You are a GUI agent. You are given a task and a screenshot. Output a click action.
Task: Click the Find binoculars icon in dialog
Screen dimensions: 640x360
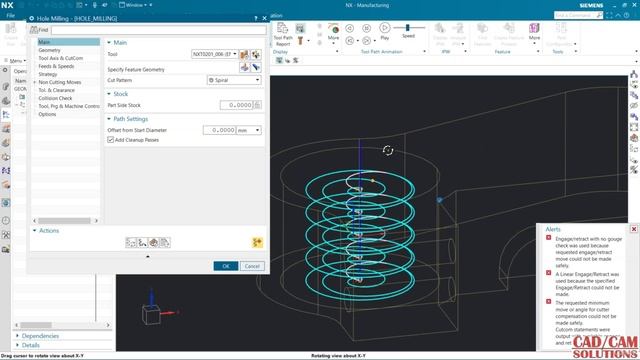click(x=34, y=30)
